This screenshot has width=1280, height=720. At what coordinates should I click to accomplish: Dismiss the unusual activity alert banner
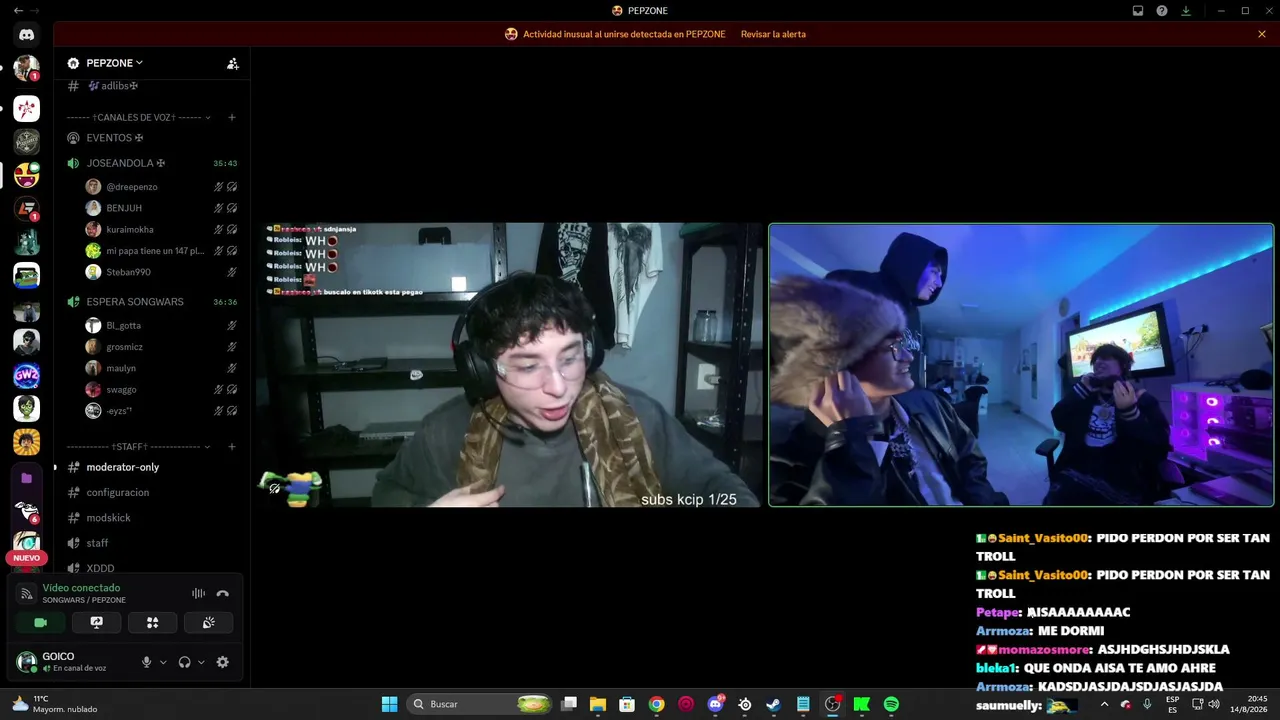pos(1262,34)
